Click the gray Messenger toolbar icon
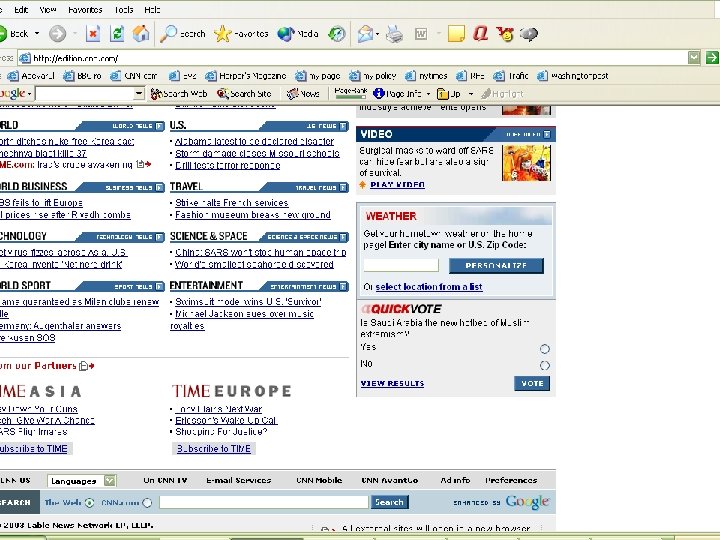720x540 pixels. click(x=529, y=34)
